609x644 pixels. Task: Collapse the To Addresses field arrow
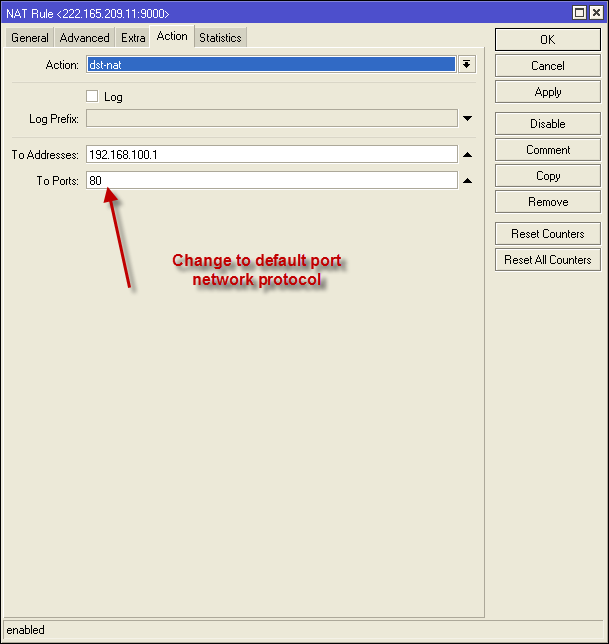(x=467, y=155)
